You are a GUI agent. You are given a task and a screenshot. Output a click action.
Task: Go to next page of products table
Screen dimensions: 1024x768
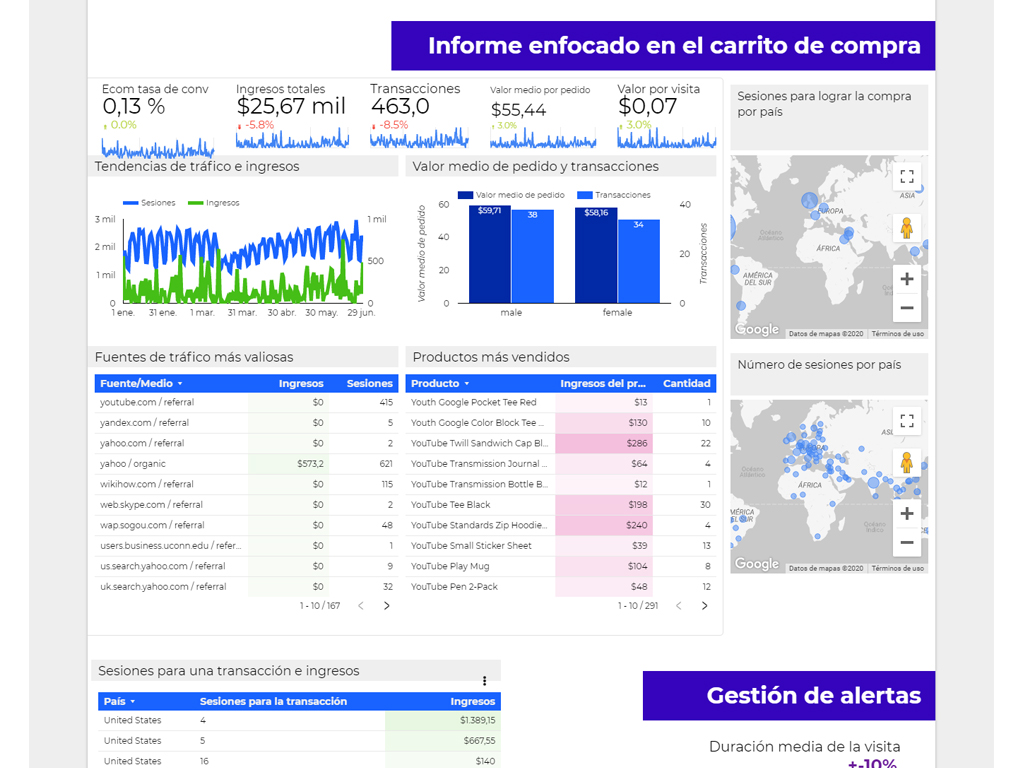click(704, 606)
